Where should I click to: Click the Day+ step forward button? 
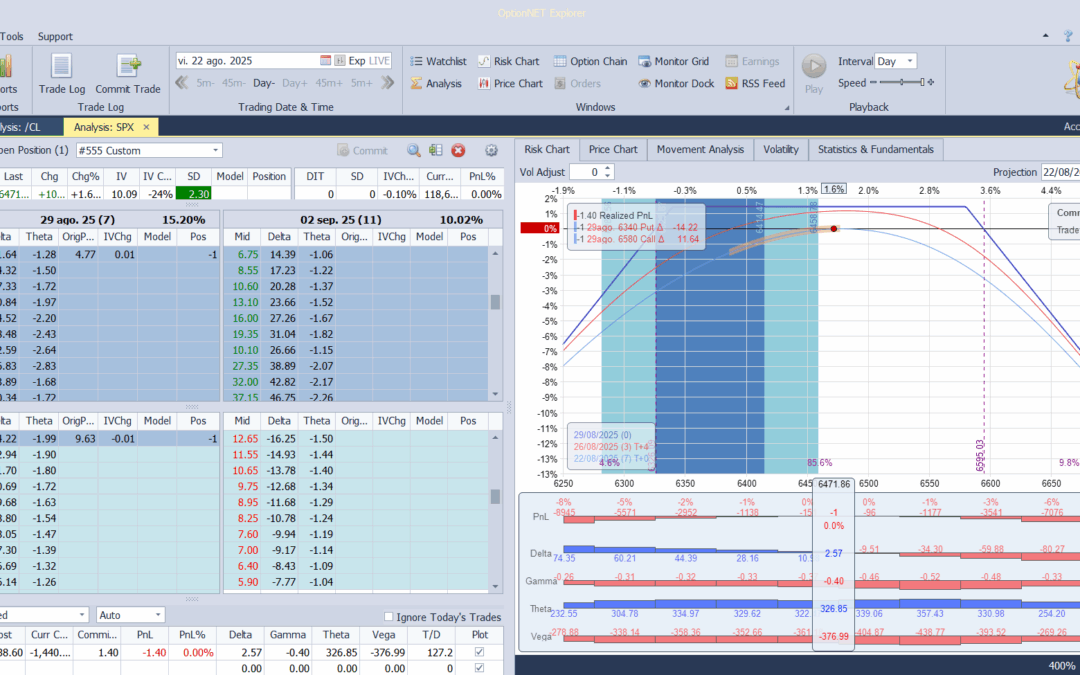(x=295, y=83)
